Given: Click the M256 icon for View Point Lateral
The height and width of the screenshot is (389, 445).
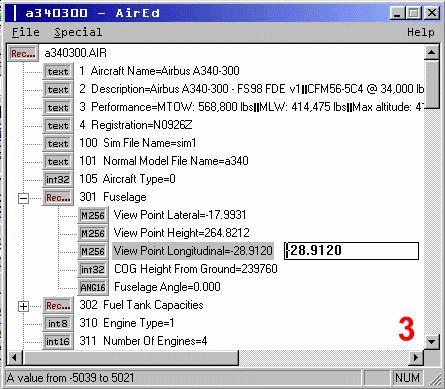Looking at the screenshot, I should click(x=93, y=215).
